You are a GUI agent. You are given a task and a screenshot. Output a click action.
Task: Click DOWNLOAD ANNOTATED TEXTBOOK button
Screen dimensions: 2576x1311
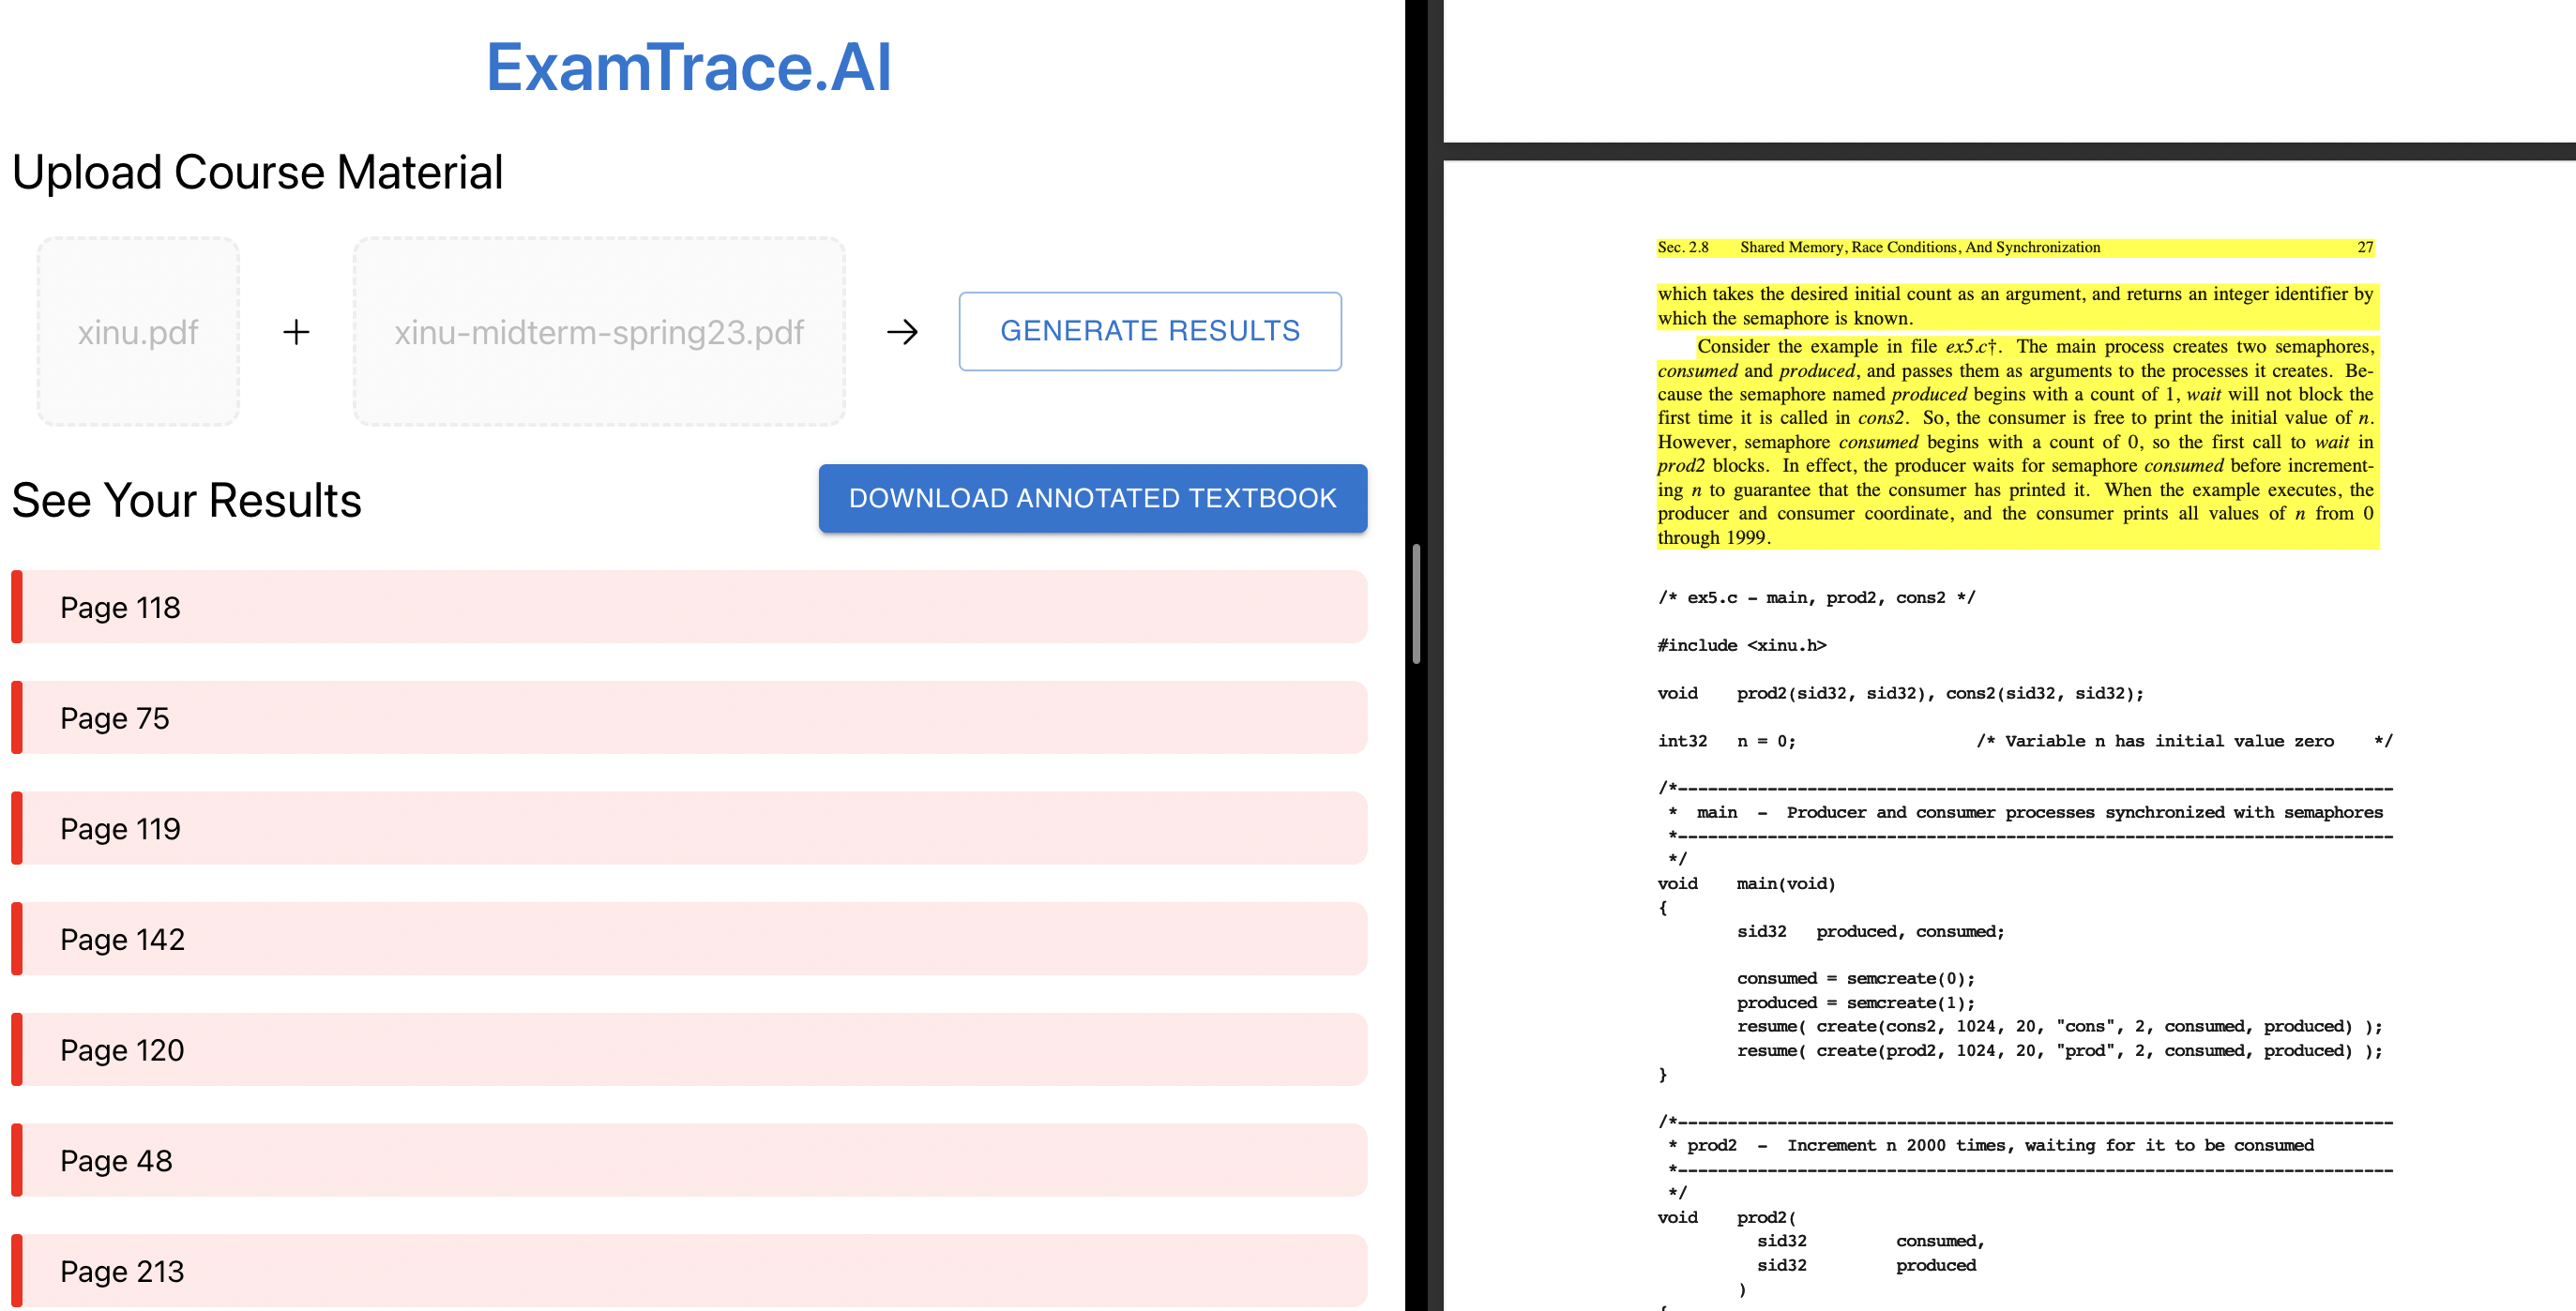[1092, 498]
